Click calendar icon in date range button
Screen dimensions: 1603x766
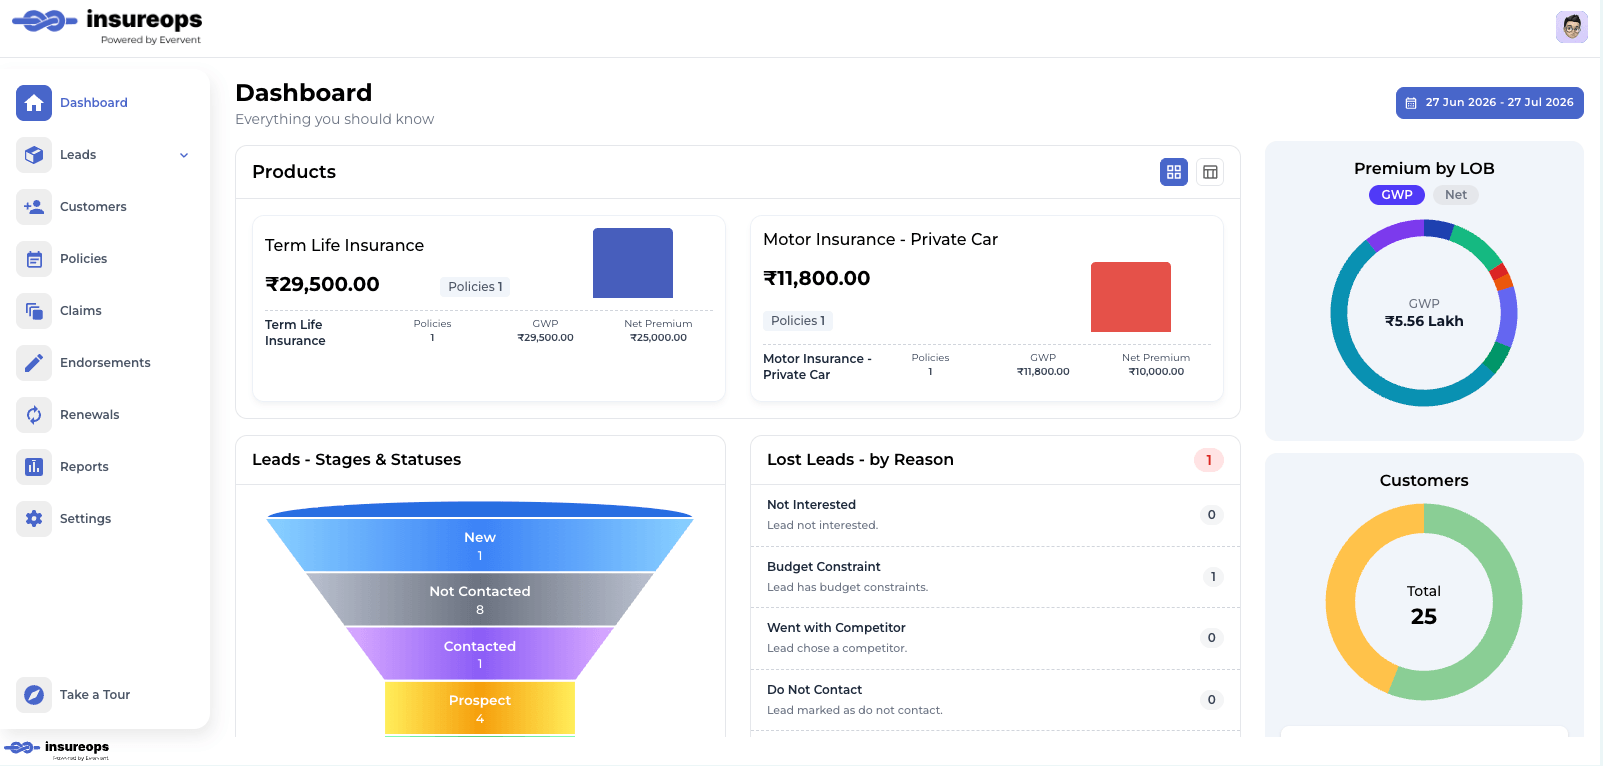(x=1411, y=103)
